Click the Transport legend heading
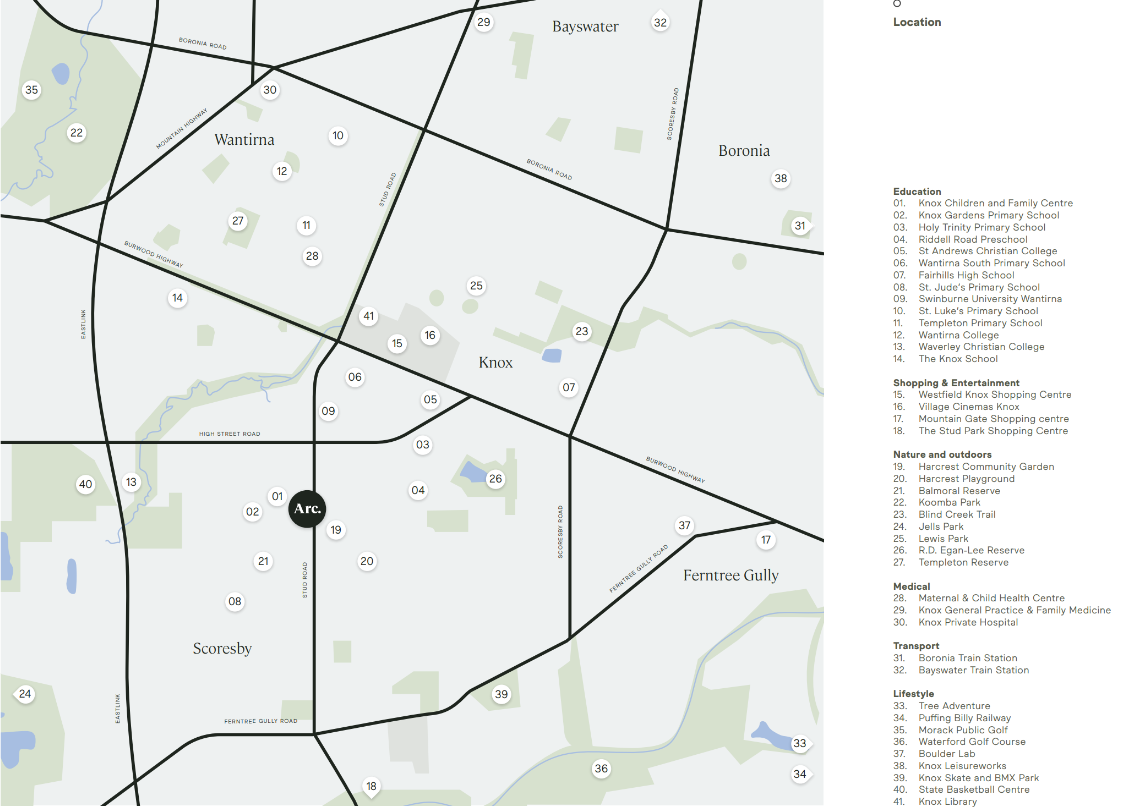This screenshot has height=811, width=1130. coord(916,646)
